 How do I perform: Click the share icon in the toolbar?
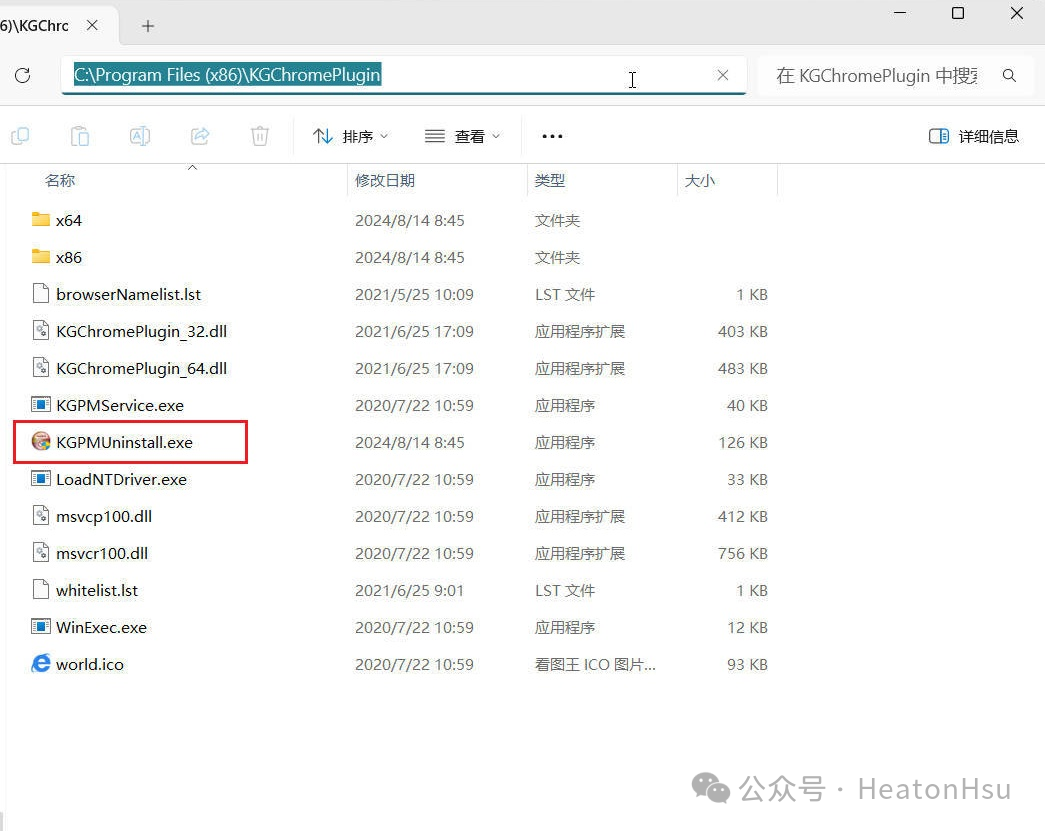coord(200,136)
